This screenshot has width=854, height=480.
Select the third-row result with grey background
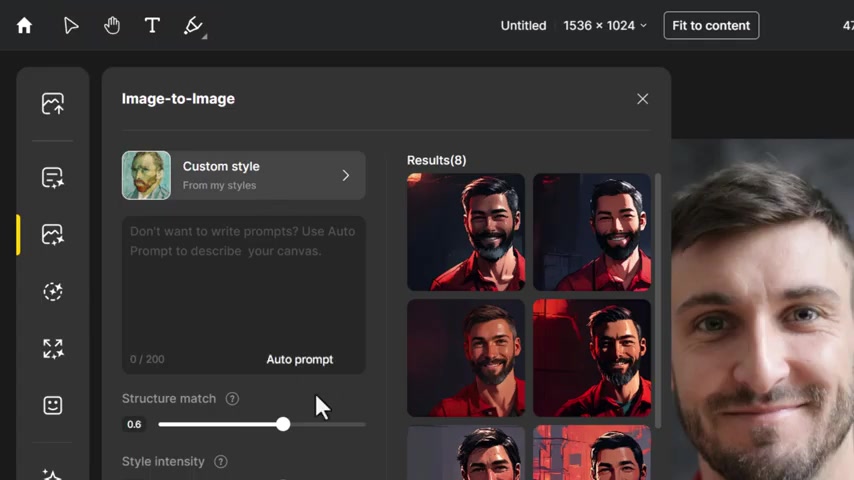point(466,453)
